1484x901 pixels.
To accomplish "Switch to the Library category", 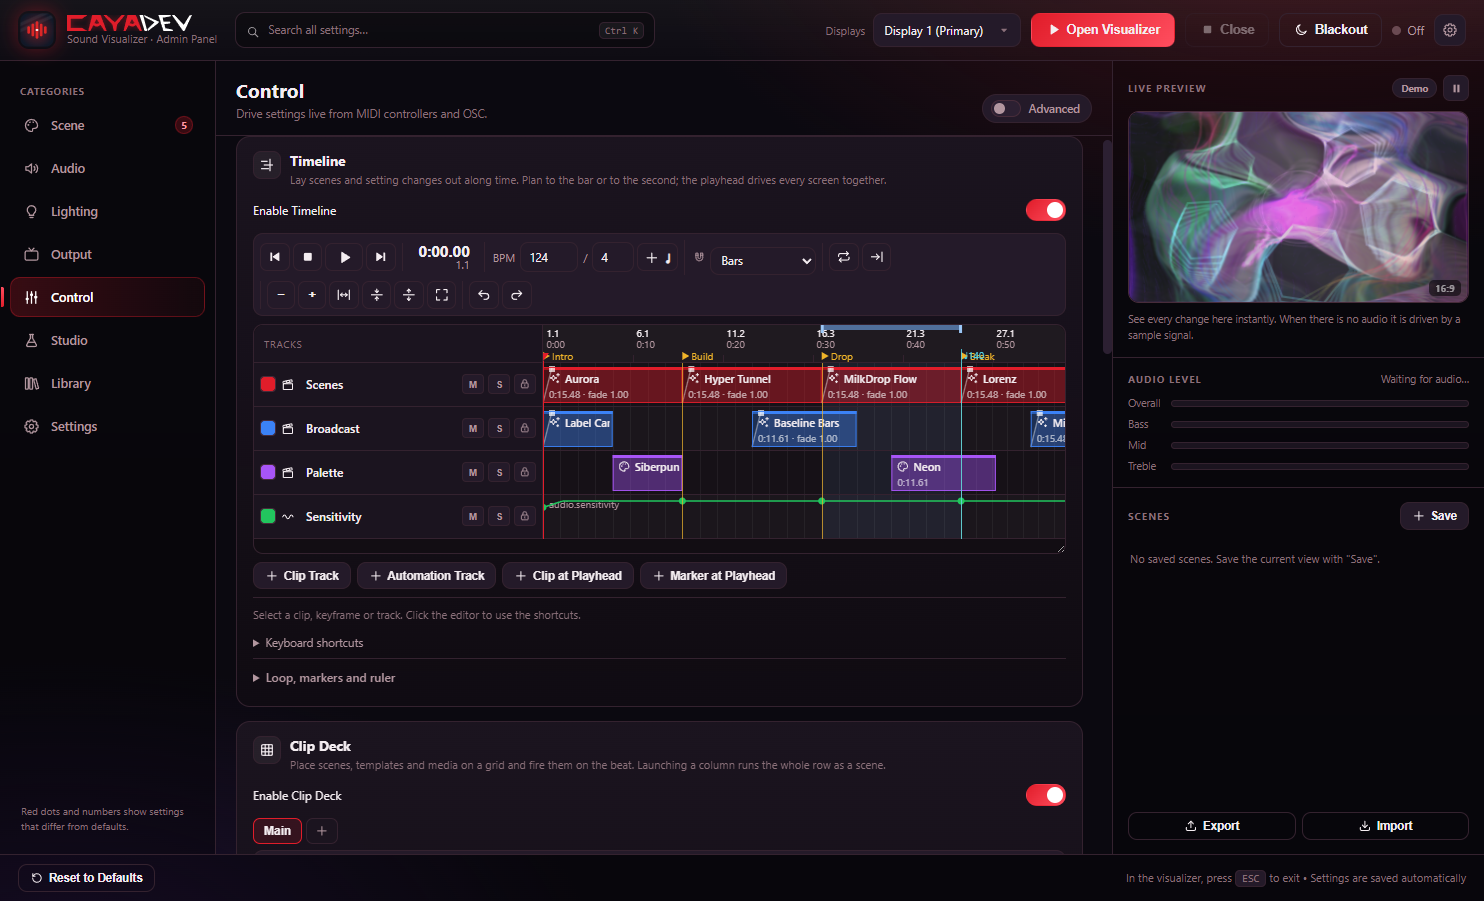I will pyautogui.click(x=107, y=383).
